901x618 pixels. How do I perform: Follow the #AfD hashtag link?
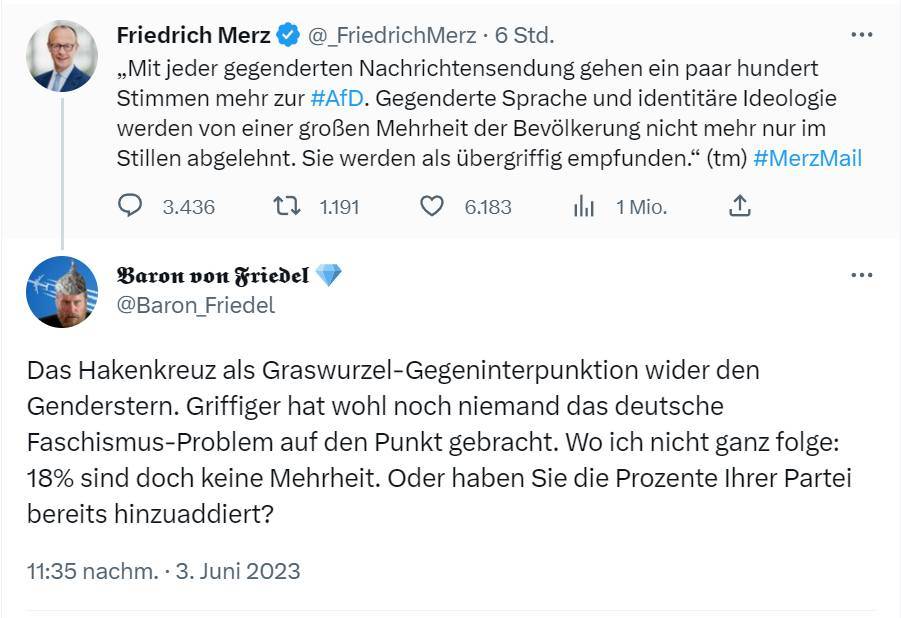pos(337,98)
